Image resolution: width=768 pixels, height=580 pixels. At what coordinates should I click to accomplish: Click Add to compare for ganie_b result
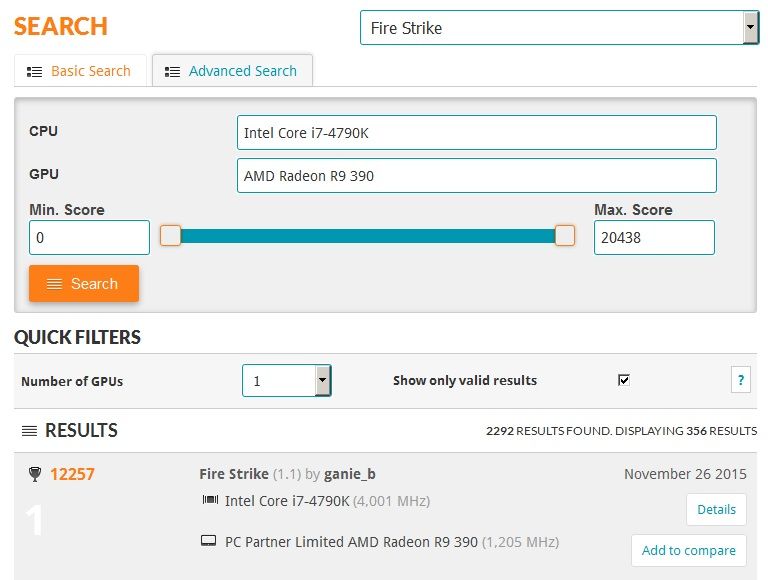[x=689, y=551]
